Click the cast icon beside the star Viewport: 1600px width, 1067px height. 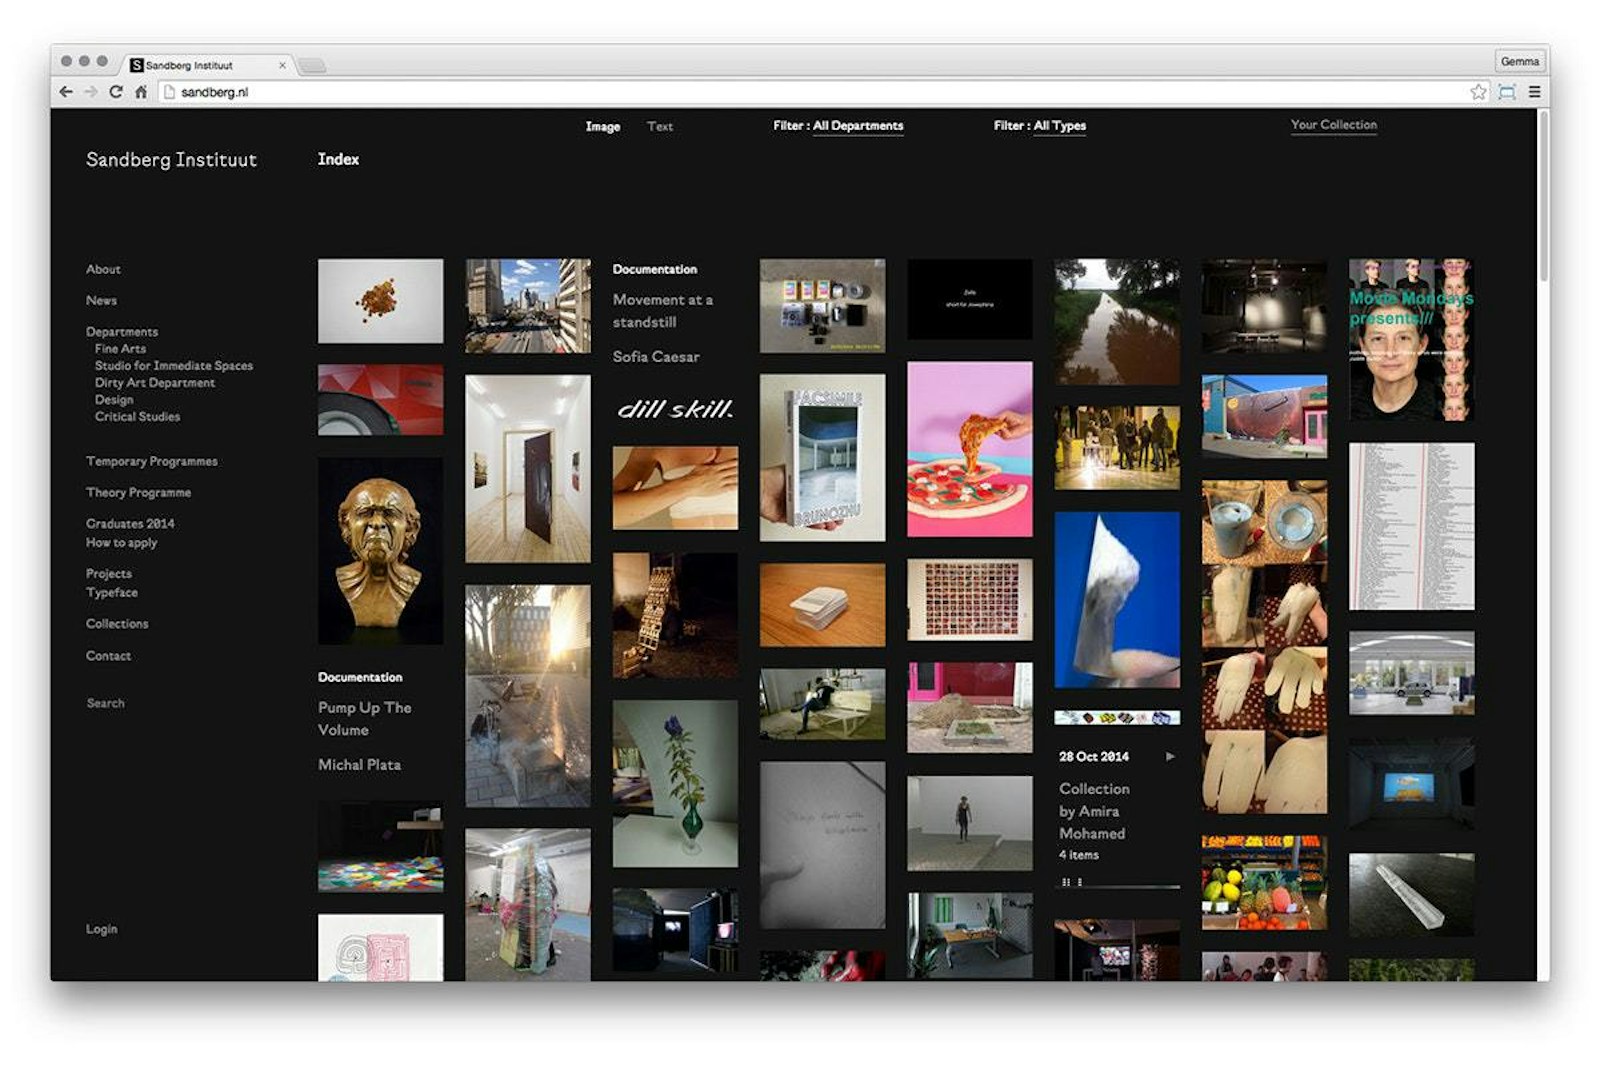click(x=1506, y=92)
